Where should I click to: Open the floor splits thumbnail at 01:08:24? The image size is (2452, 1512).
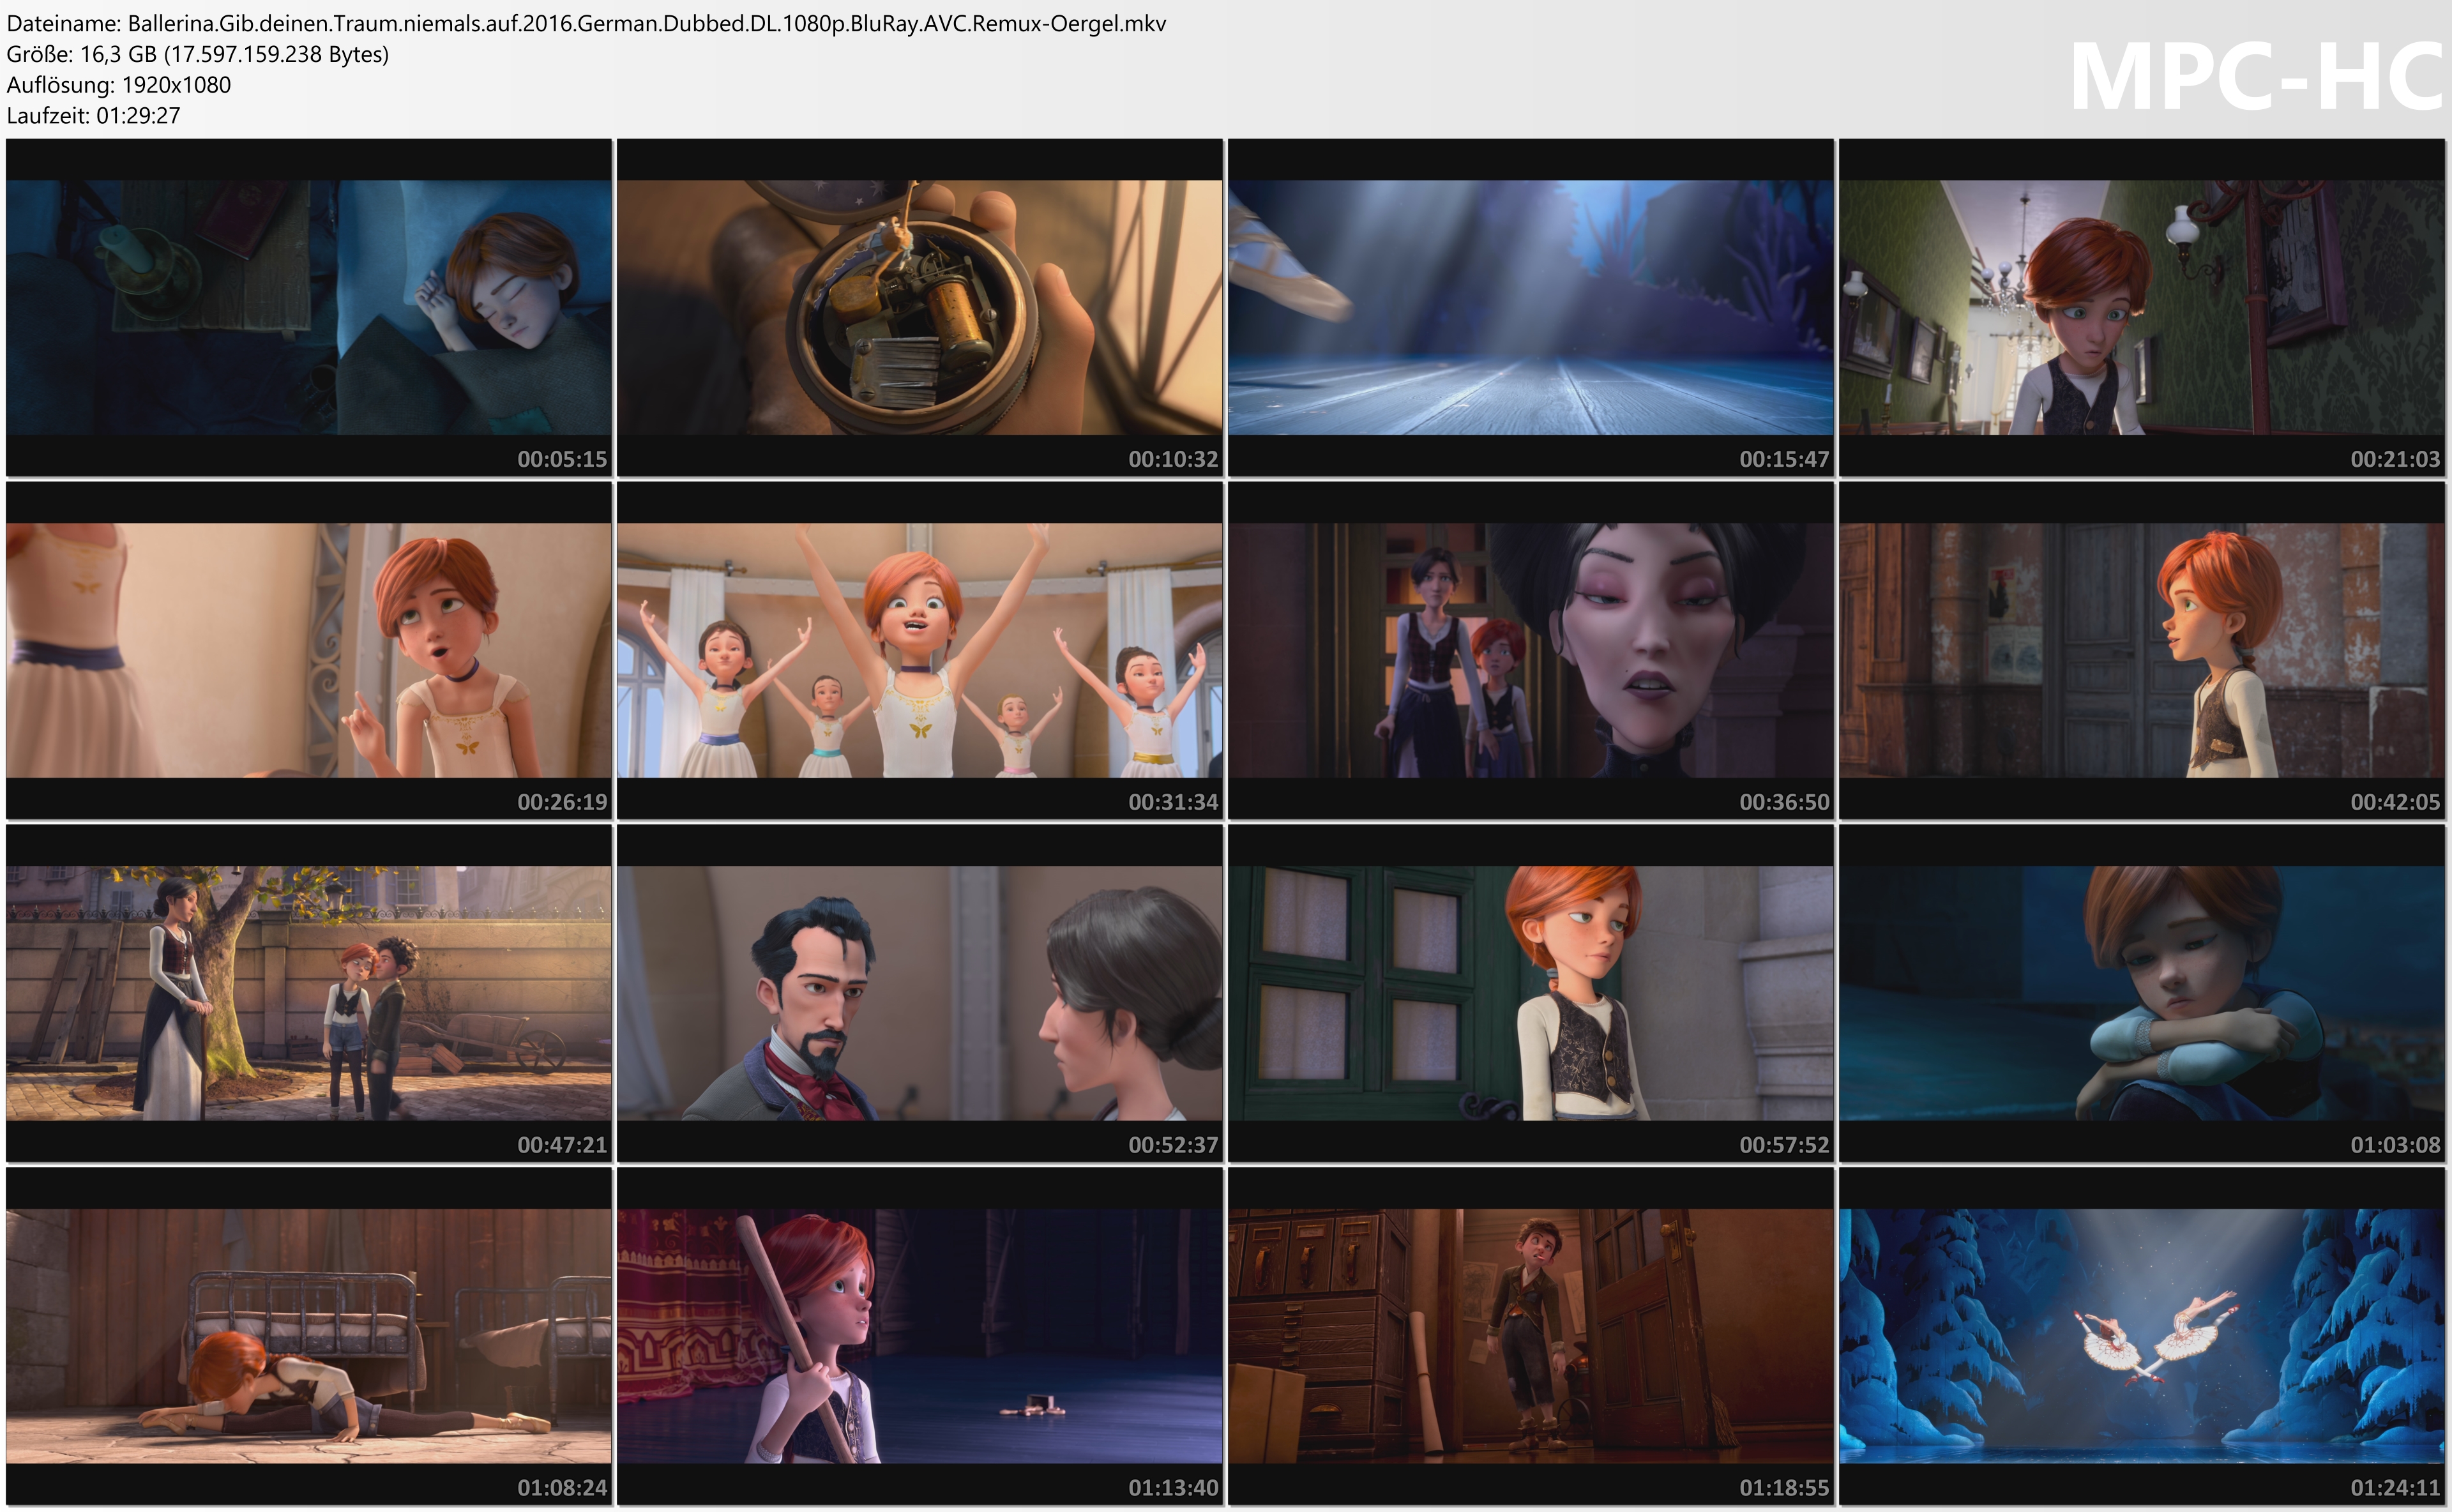[308, 1336]
